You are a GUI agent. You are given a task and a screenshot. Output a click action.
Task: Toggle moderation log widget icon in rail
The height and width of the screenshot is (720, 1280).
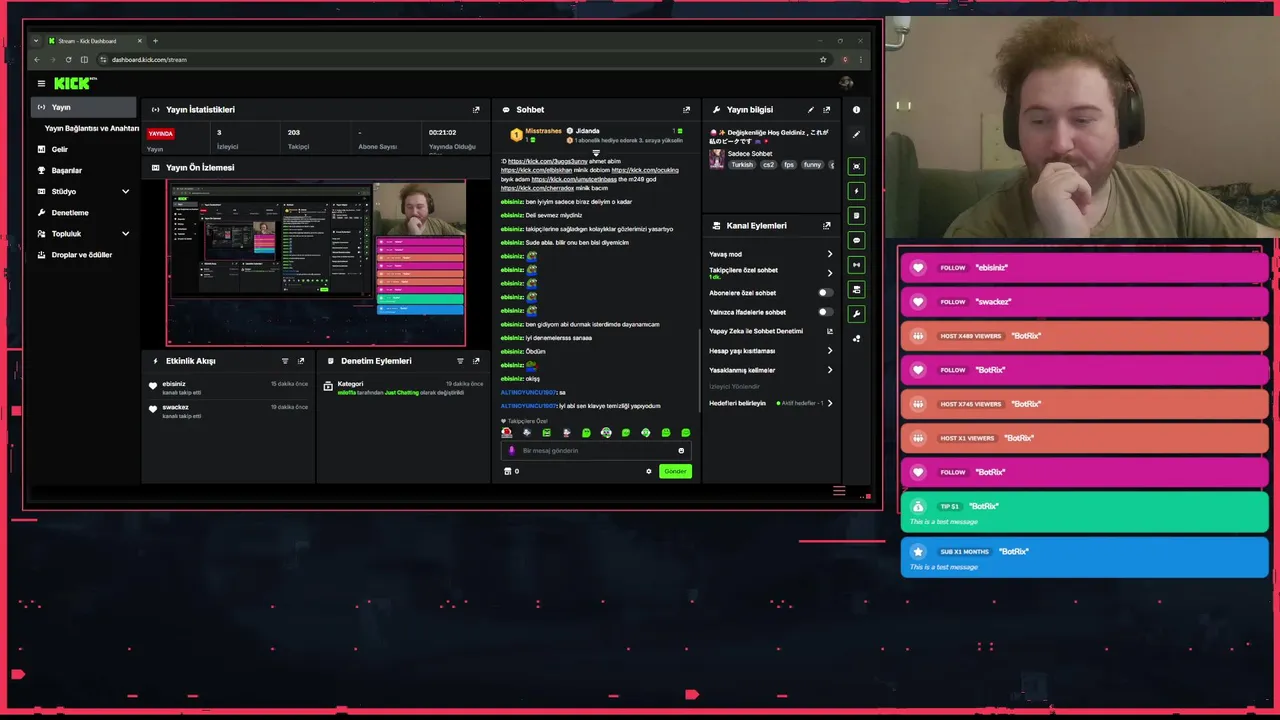tap(856, 216)
